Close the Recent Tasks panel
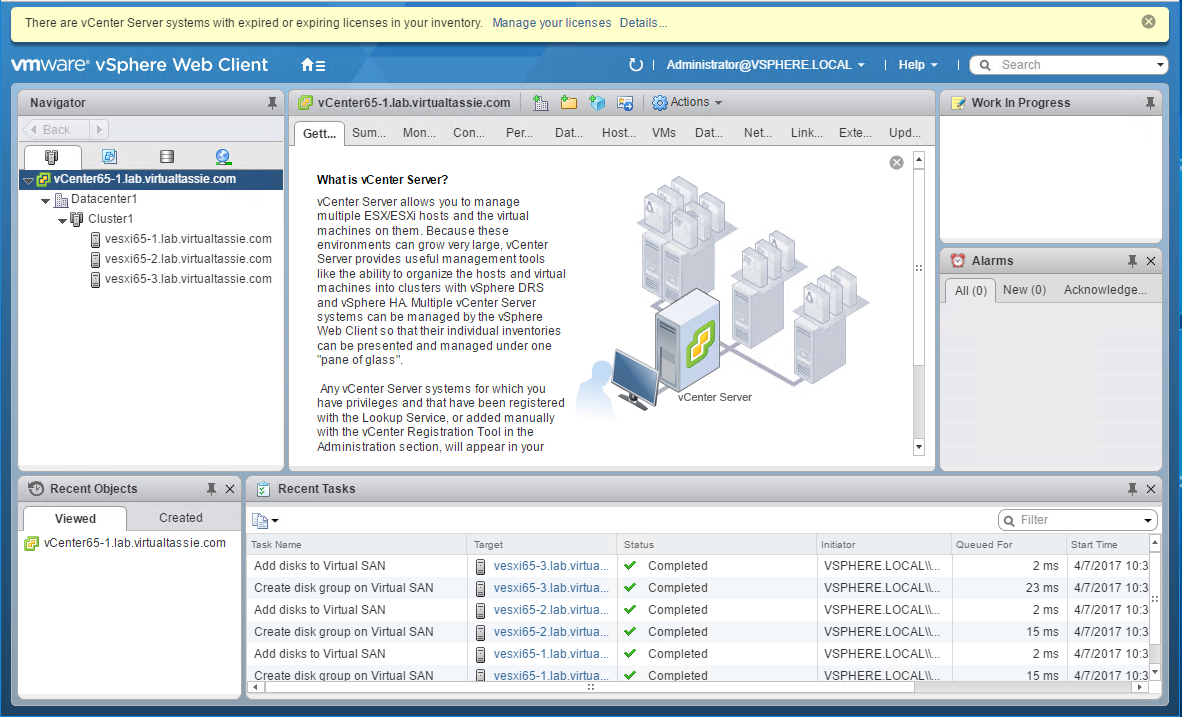Screen dimensions: 1182x717 coord(1151,489)
